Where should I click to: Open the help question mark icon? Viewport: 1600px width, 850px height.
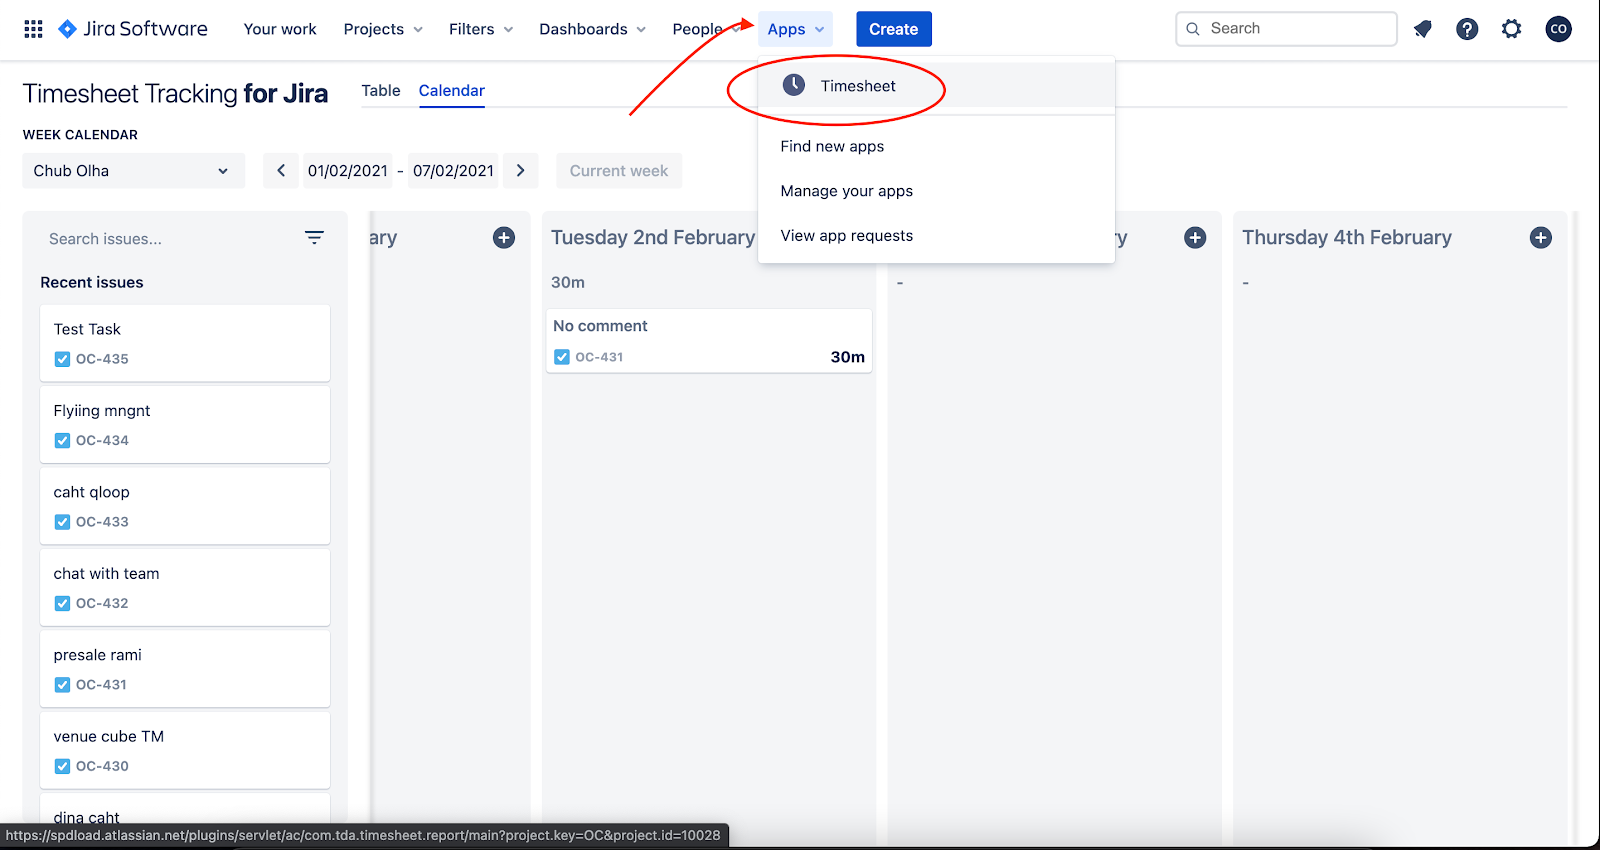coord(1467,29)
